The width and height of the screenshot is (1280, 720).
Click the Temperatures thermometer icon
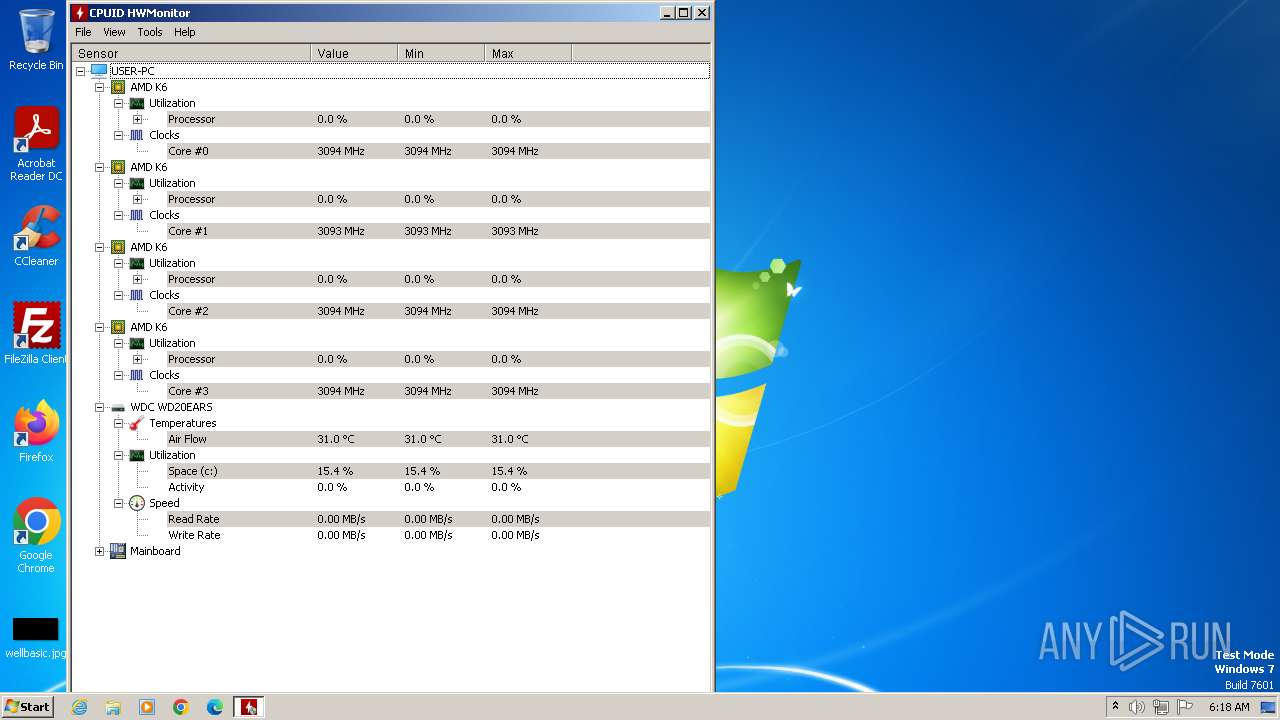pos(137,423)
